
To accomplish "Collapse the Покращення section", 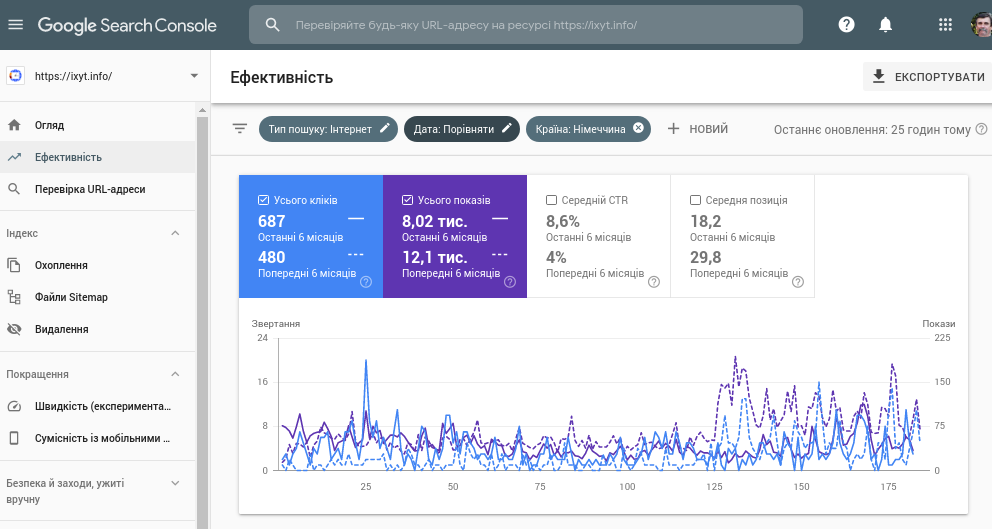I will [x=176, y=374].
